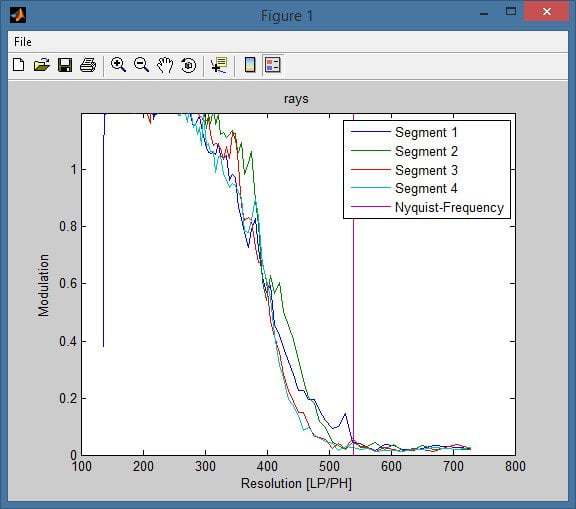Toggle the legend display icon
Viewport: 576px width, 509px height.
coord(273,65)
